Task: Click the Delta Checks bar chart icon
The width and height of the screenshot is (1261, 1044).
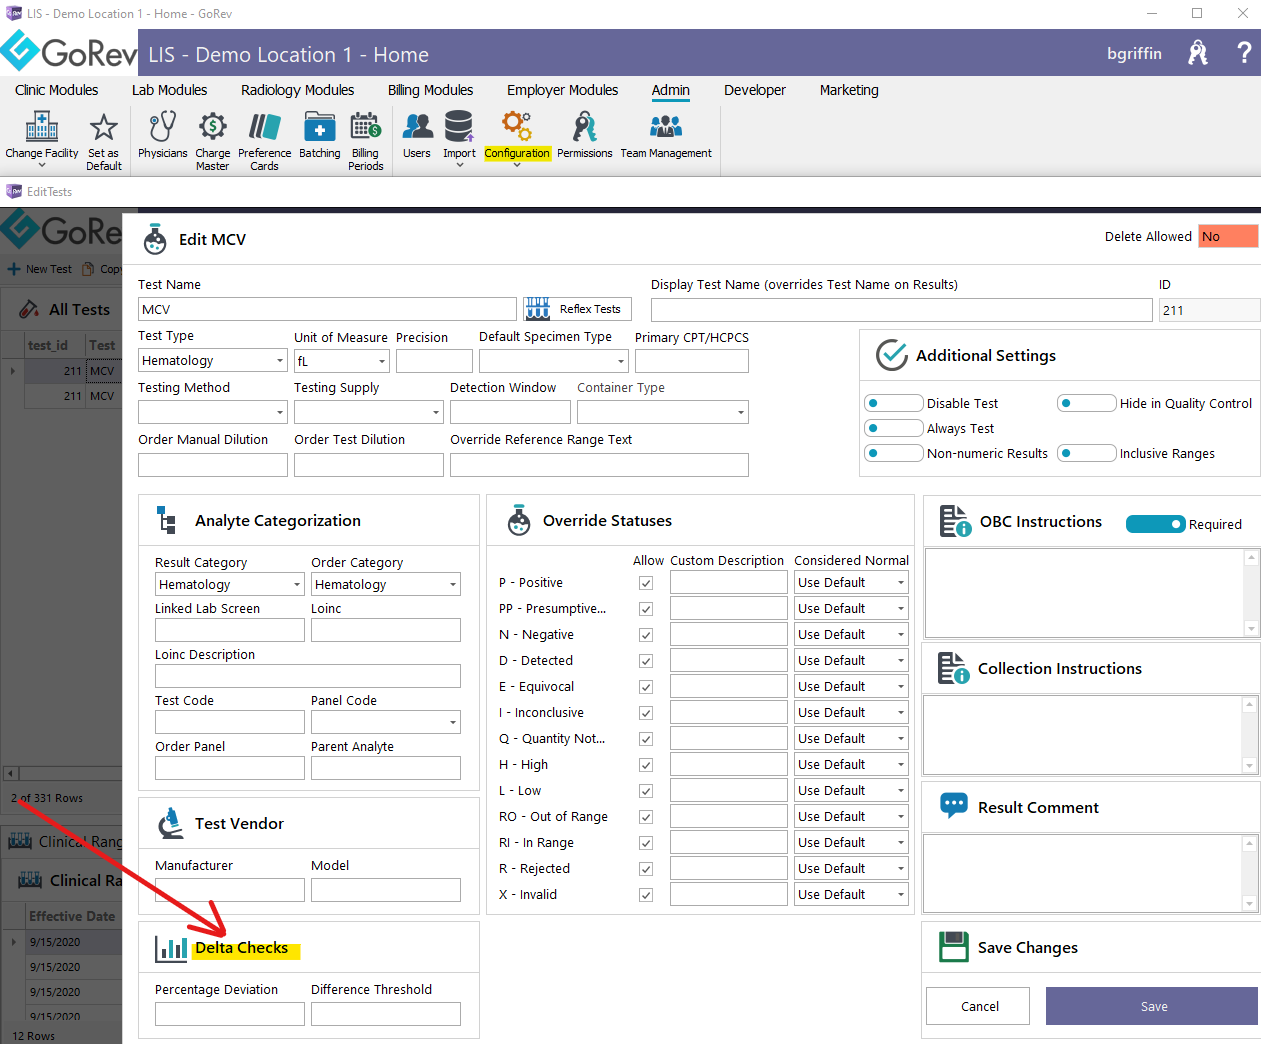Action: coord(171,948)
